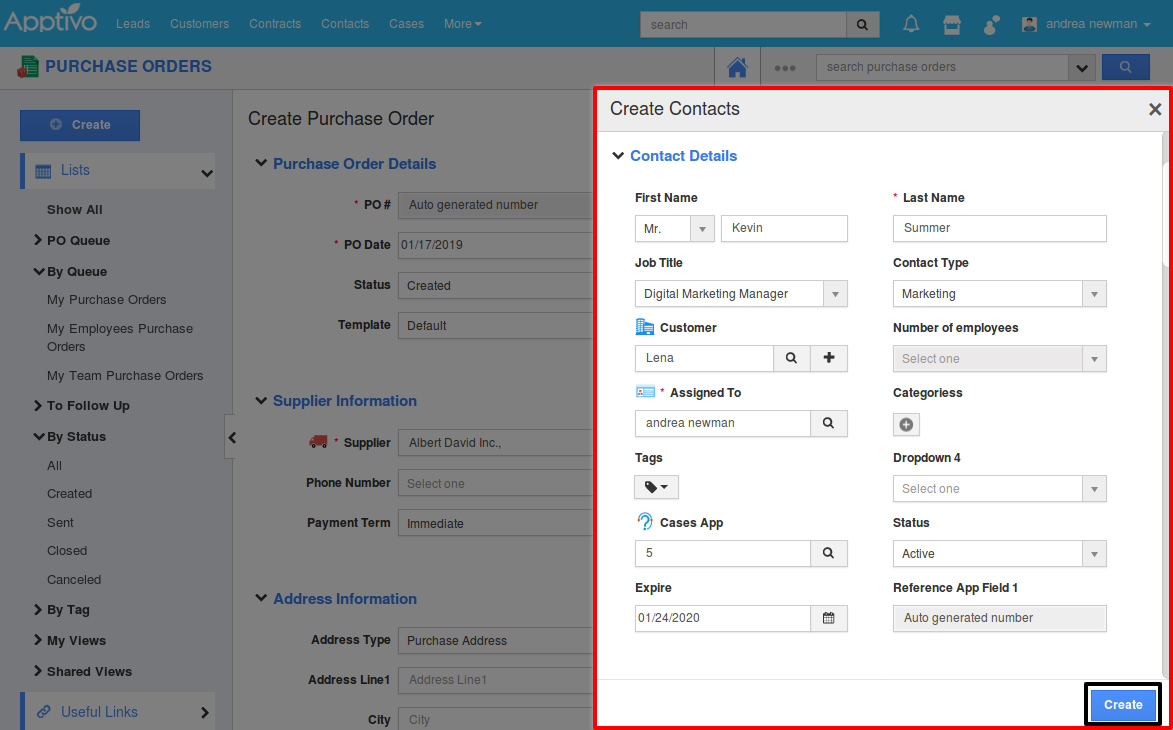
Task: Click the notifications bell icon
Action: click(x=911, y=24)
